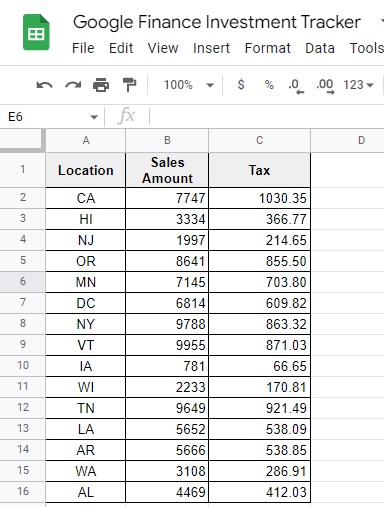Select the Paint format roller icon

click(129, 85)
